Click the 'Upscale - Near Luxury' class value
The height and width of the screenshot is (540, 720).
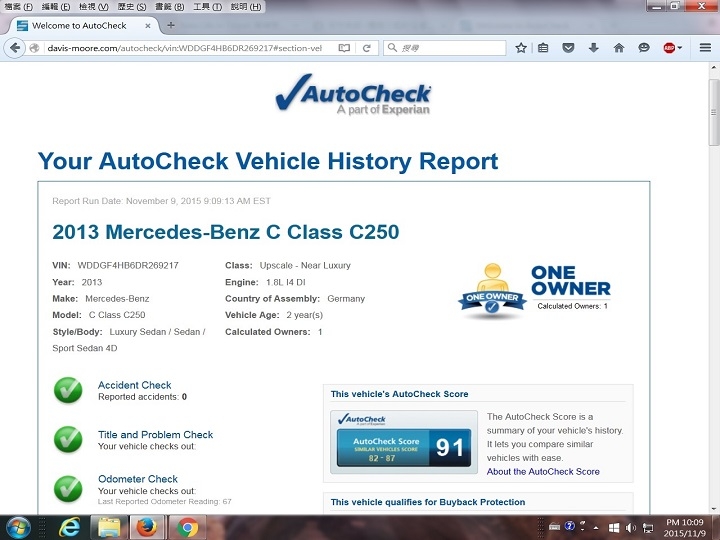pyautogui.click(x=305, y=265)
